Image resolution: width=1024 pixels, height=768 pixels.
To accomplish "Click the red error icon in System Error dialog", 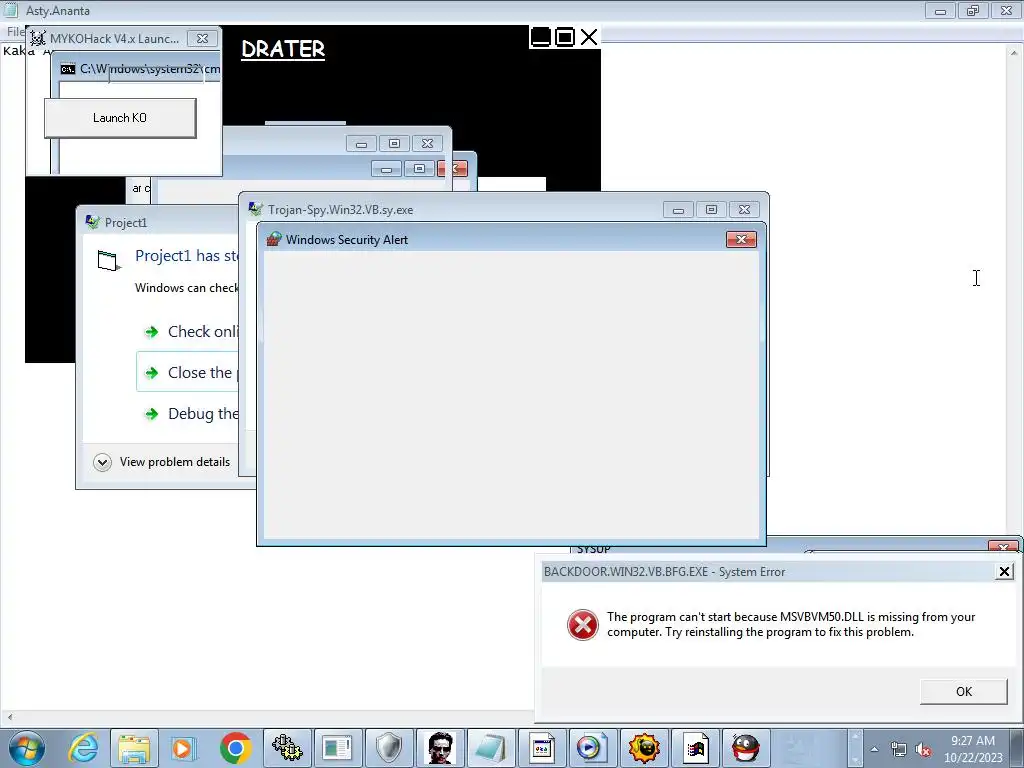I will point(583,625).
